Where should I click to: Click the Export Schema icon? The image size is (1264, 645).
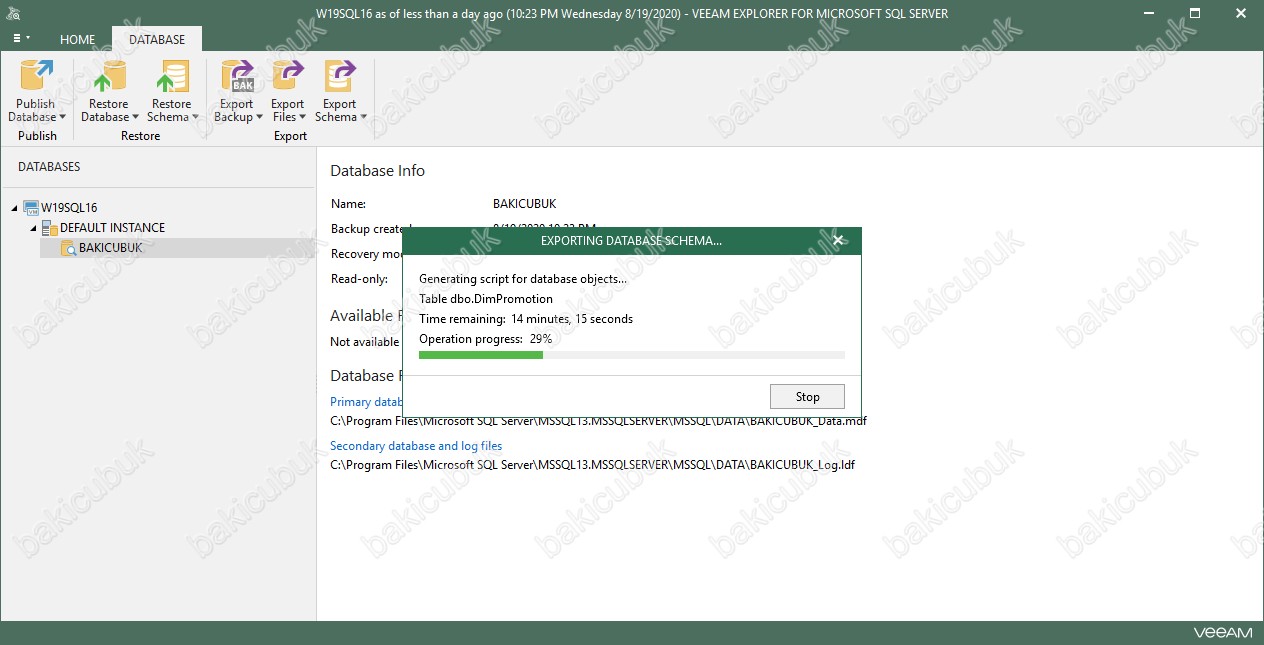339,77
